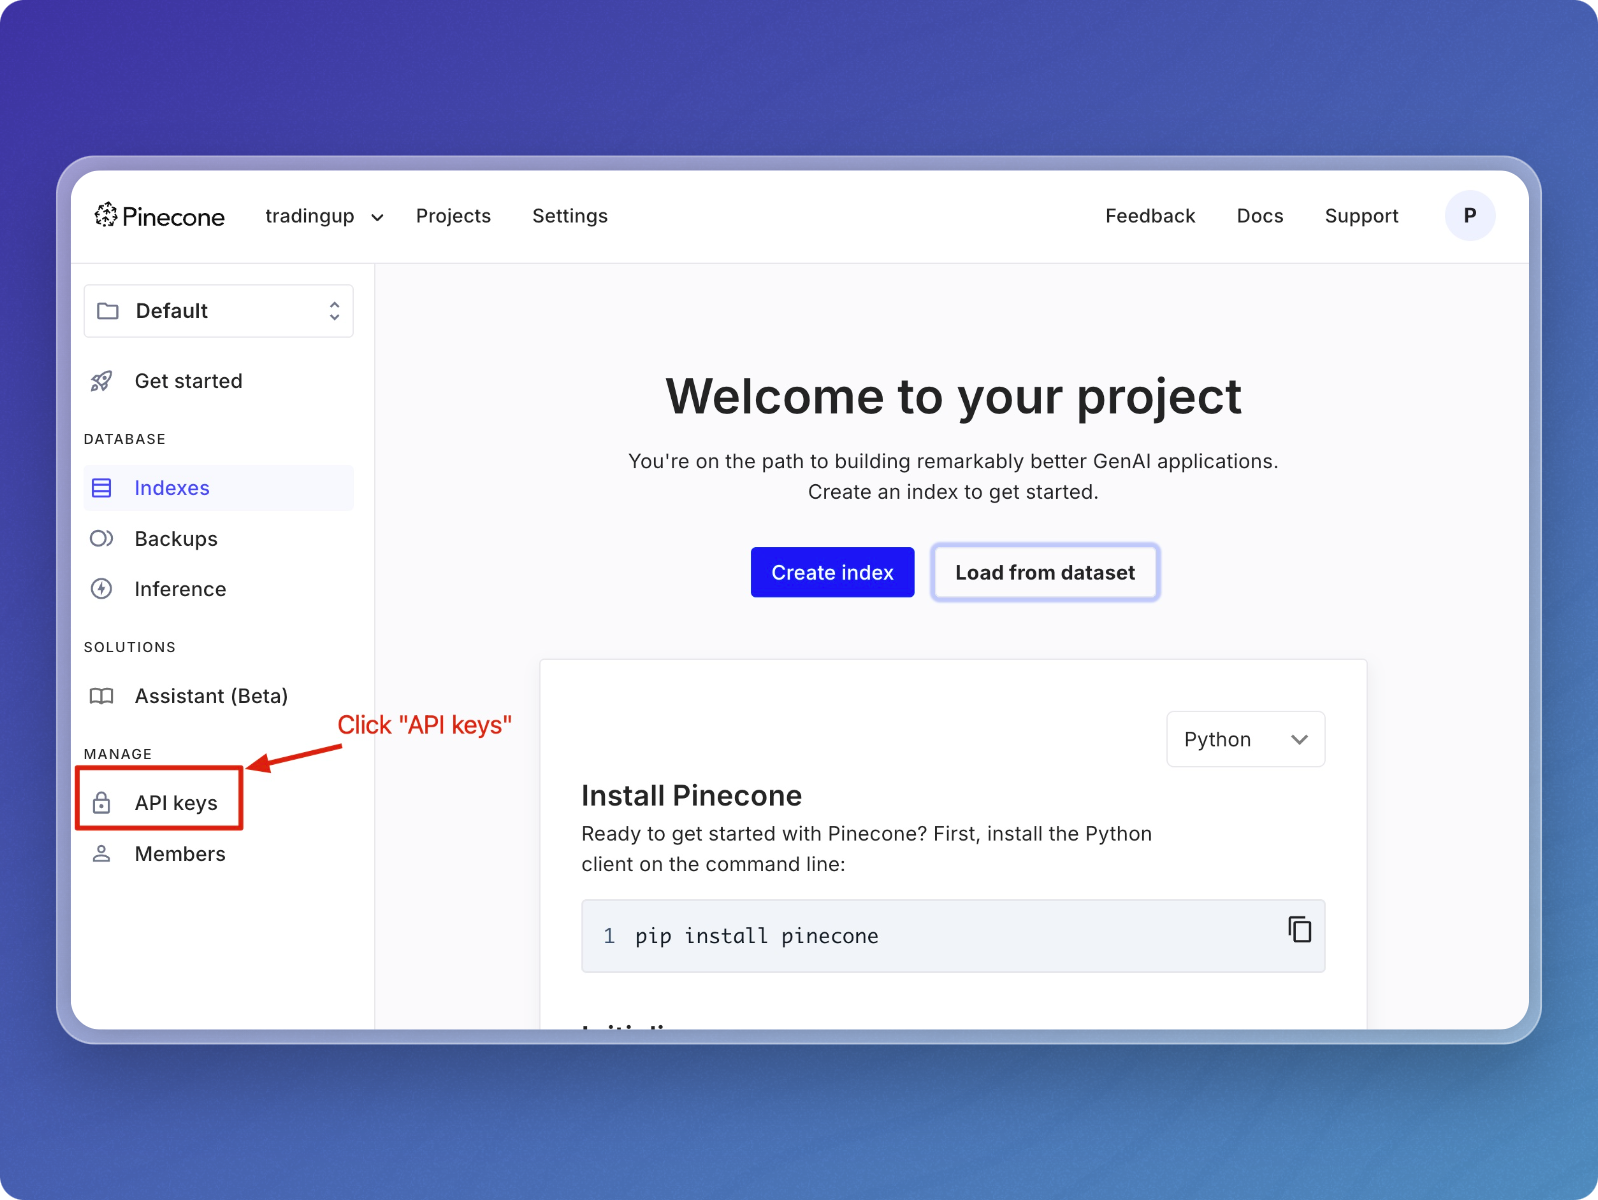The width and height of the screenshot is (1598, 1200).
Task: Click the 'Install Pinecone' heading
Action: pos(692,795)
